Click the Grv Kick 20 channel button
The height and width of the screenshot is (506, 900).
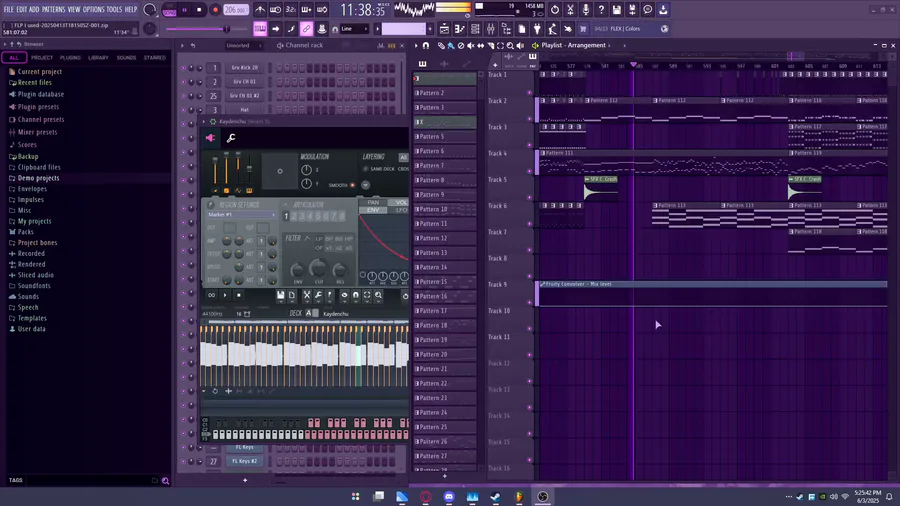click(x=245, y=68)
